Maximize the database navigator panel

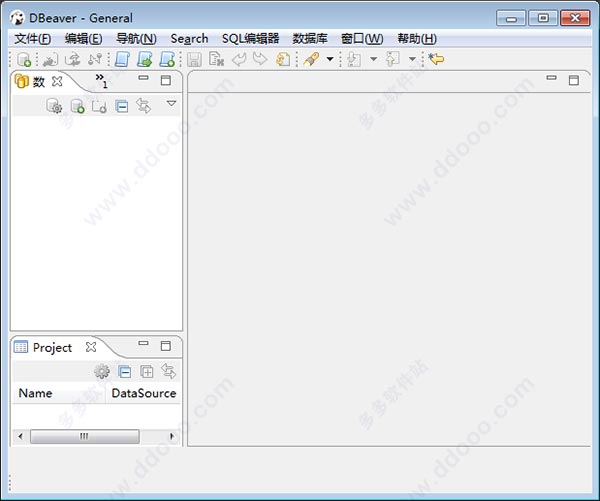point(166,80)
